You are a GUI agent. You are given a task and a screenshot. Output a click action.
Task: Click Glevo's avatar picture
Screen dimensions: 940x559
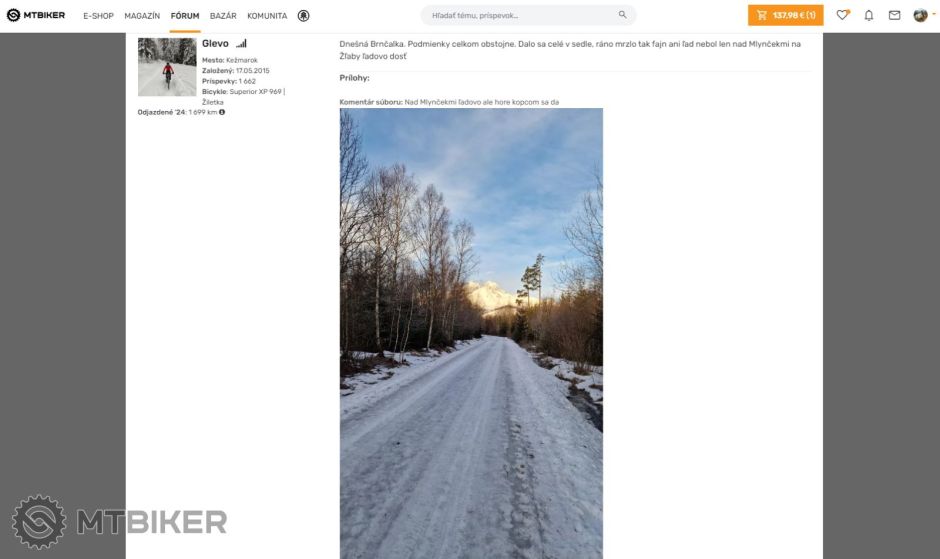click(167, 67)
